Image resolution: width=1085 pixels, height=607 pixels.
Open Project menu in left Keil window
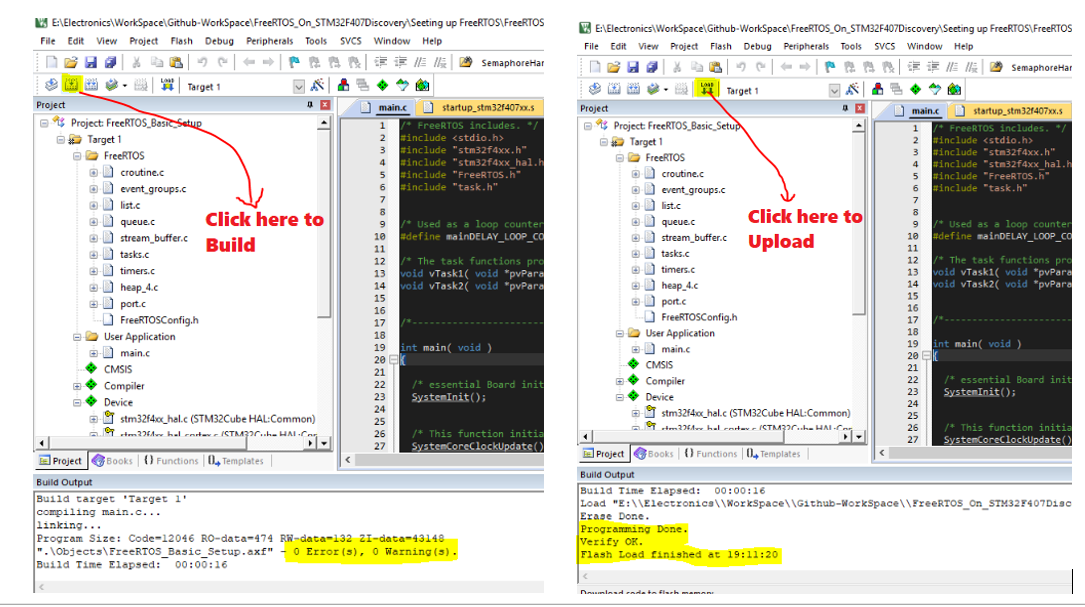143,41
